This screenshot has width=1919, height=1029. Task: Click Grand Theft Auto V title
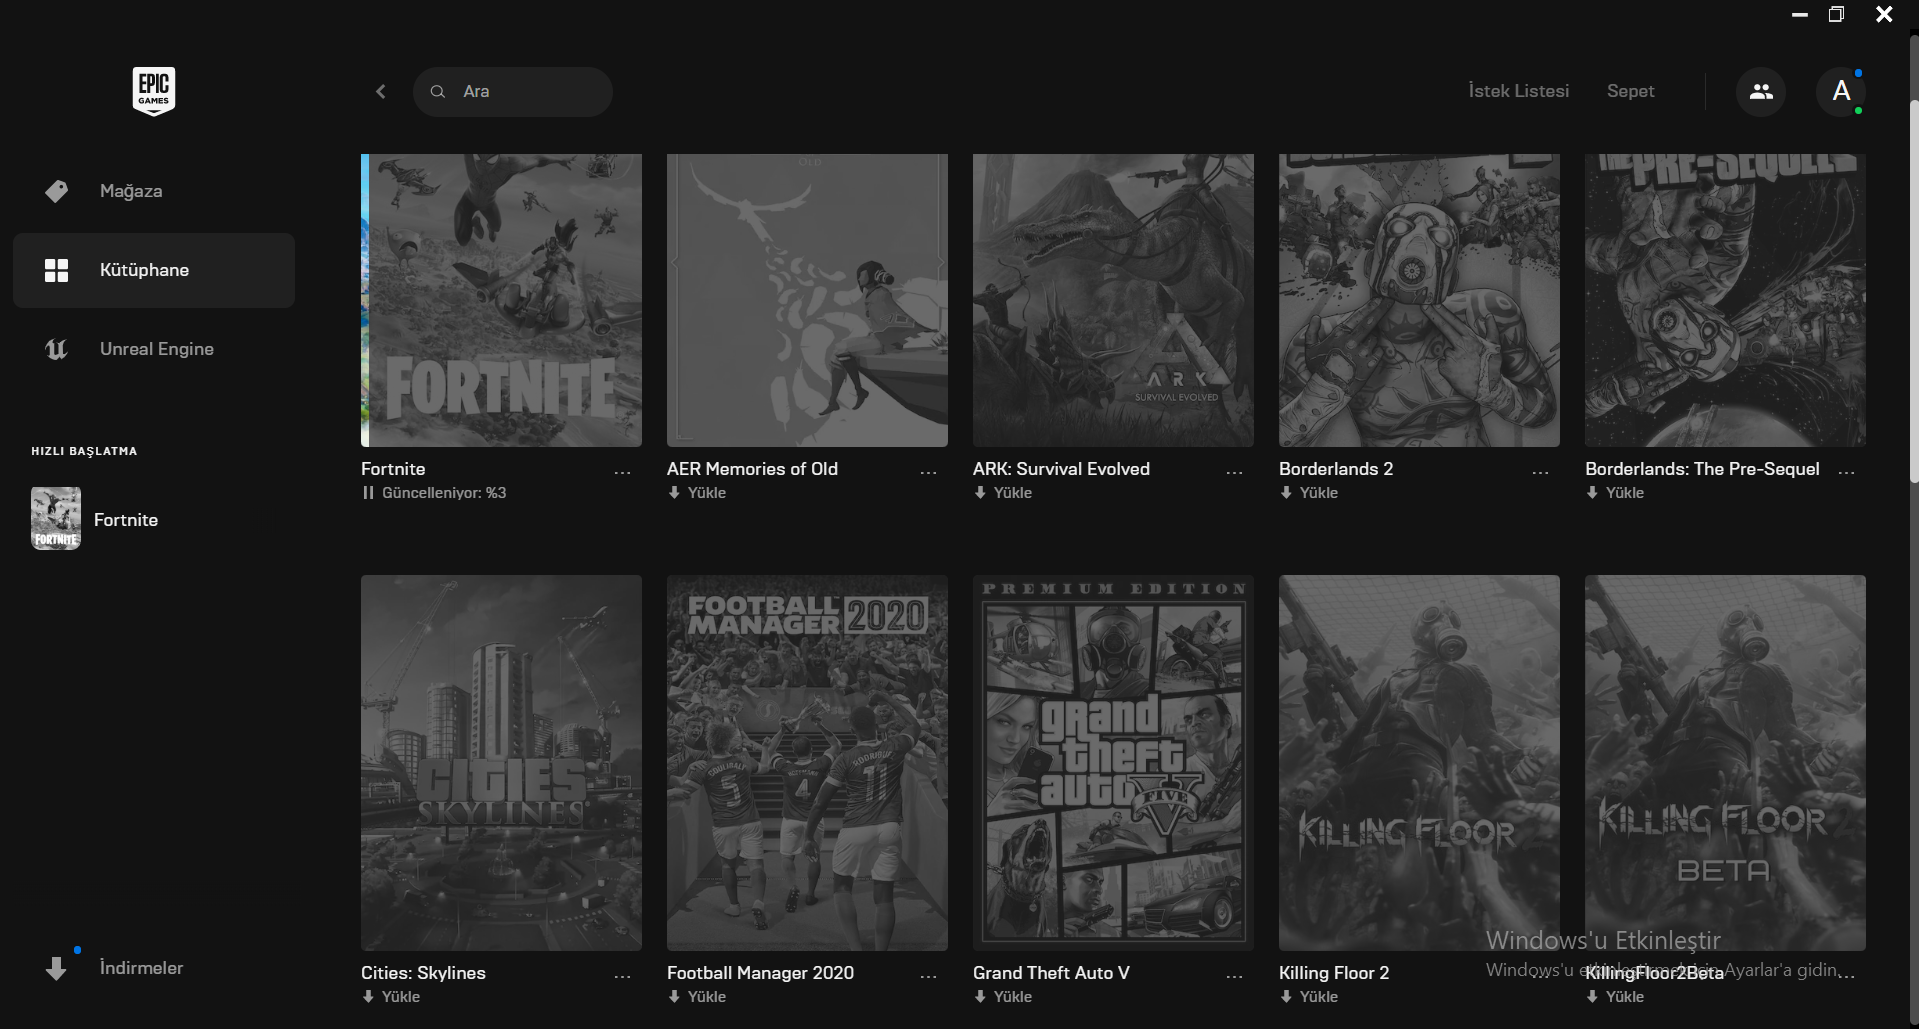pyautogui.click(x=1051, y=973)
